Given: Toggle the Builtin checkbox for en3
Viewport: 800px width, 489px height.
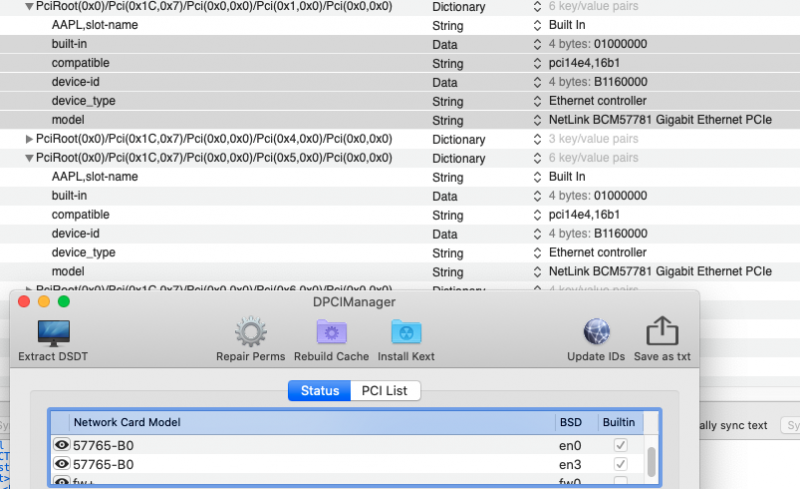Looking at the screenshot, I should (620, 464).
